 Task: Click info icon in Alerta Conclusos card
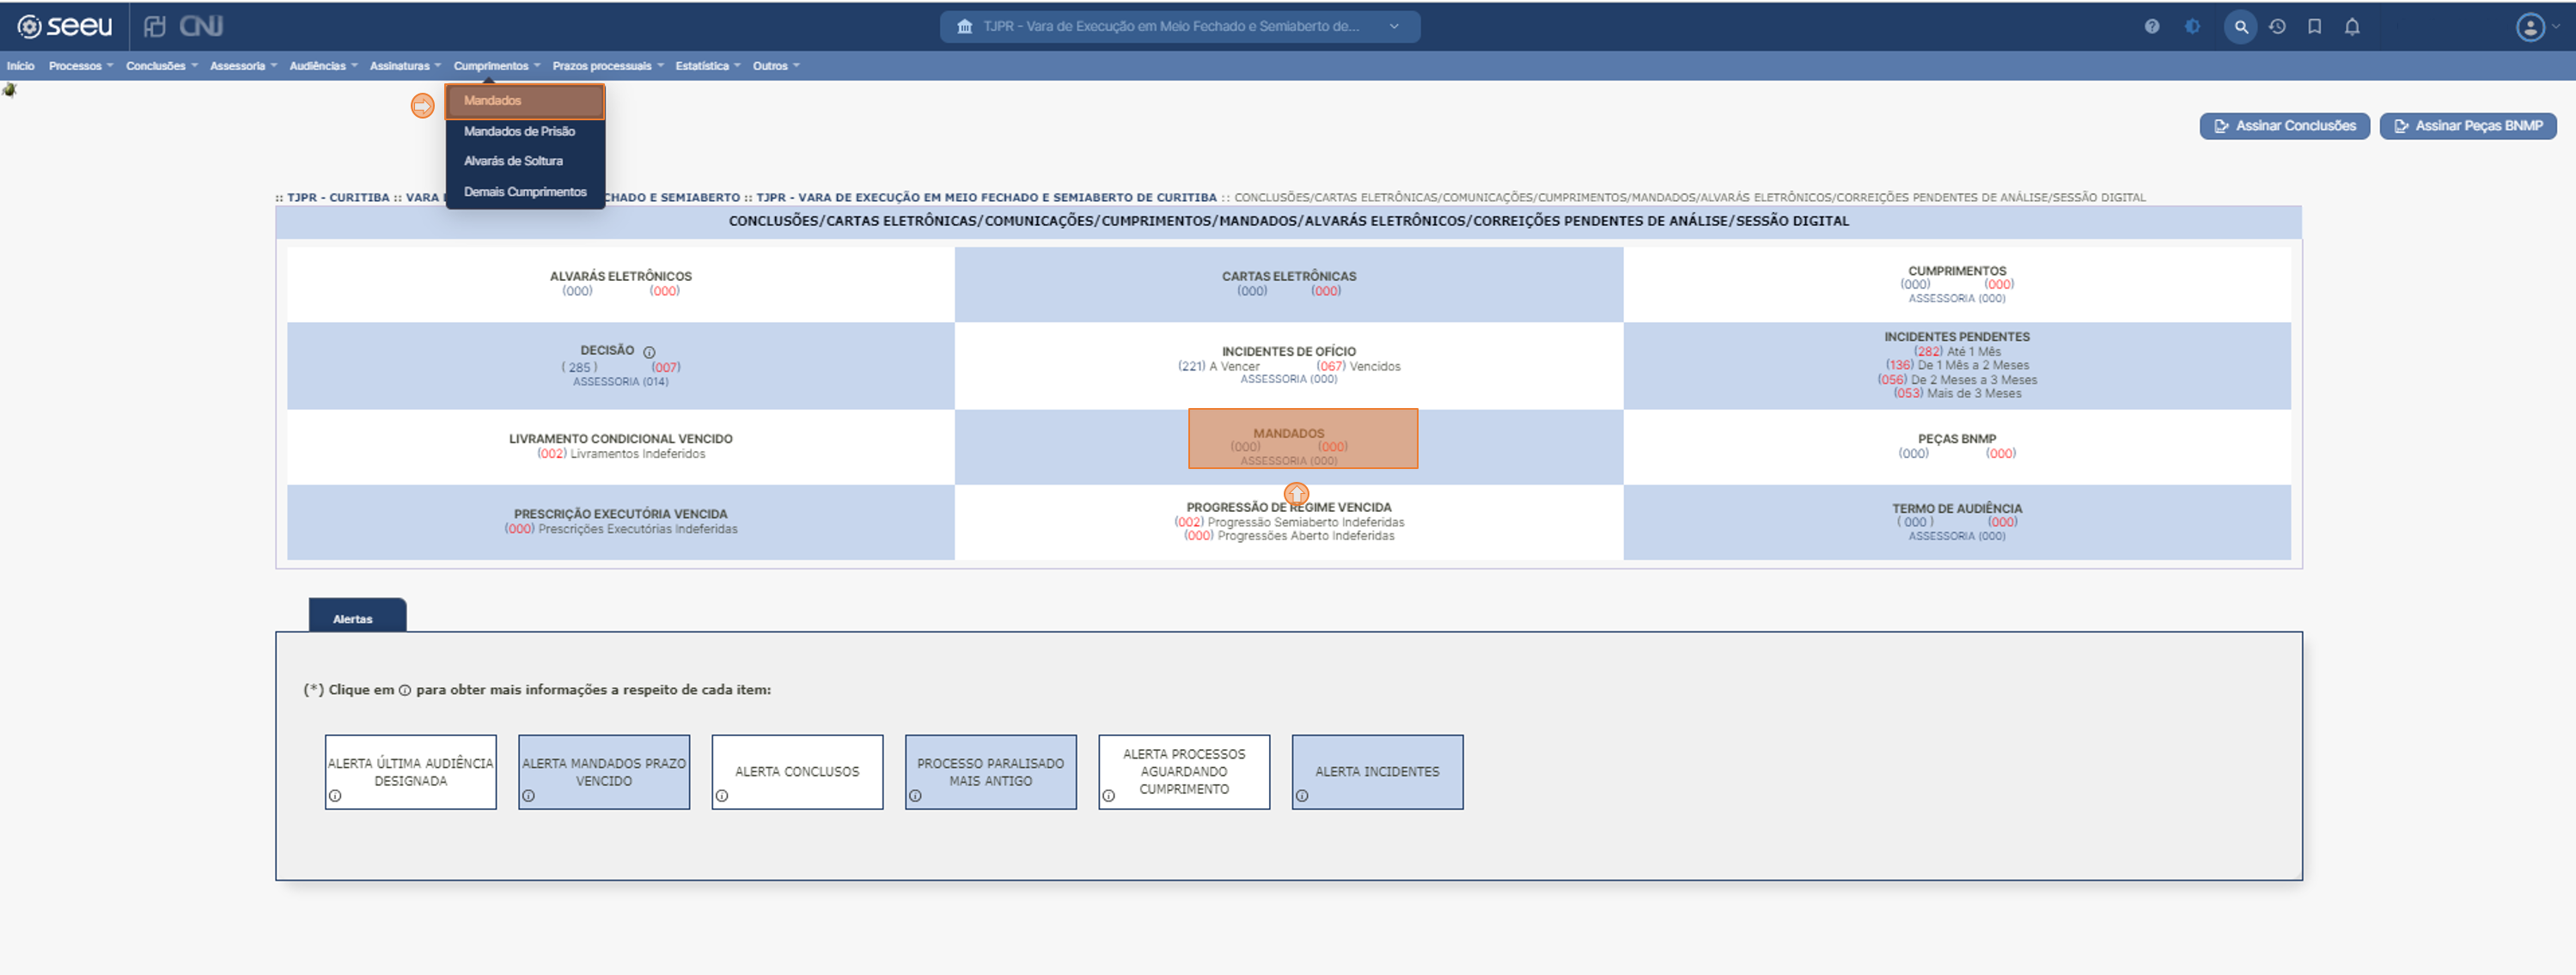tap(722, 796)
